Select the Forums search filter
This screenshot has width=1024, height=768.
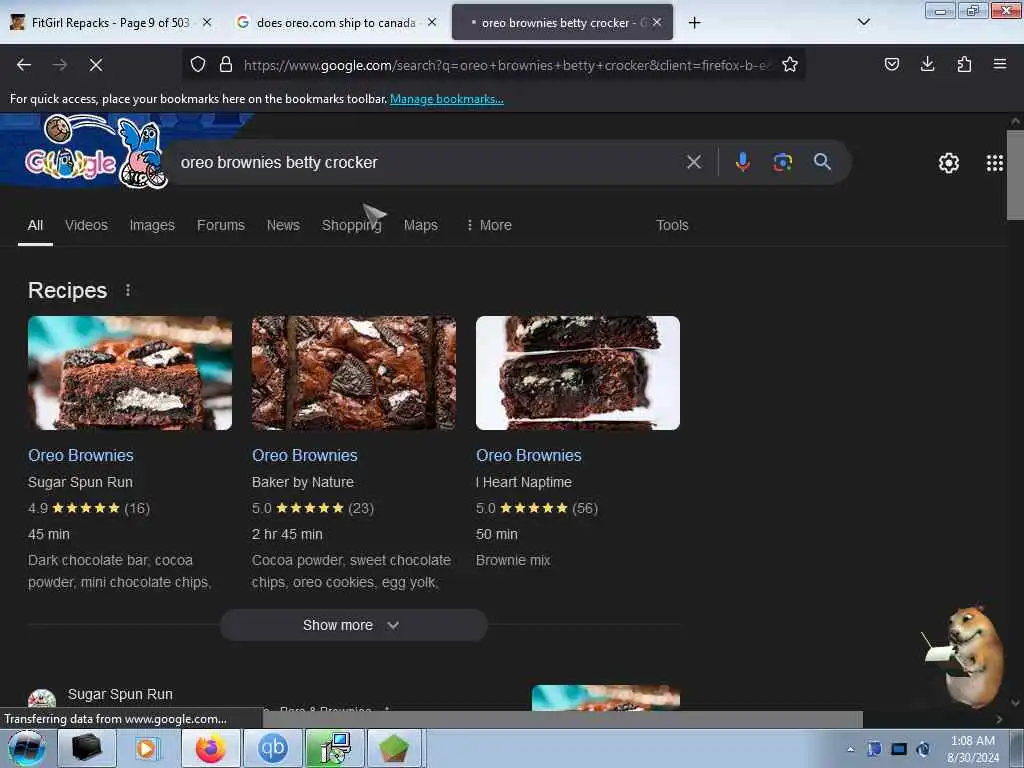pyautogui.click(x=221, y=225)
